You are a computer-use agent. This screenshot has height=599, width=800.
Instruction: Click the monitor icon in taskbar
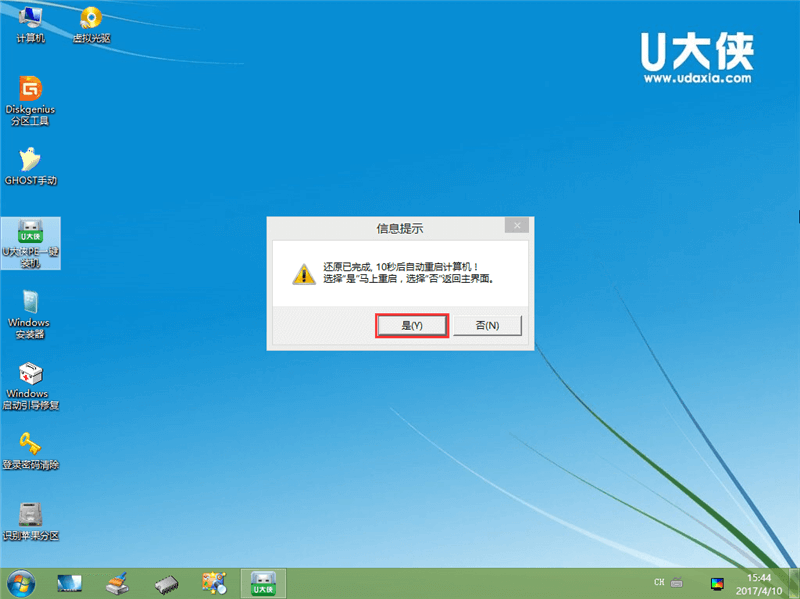[x=69, y=582]
